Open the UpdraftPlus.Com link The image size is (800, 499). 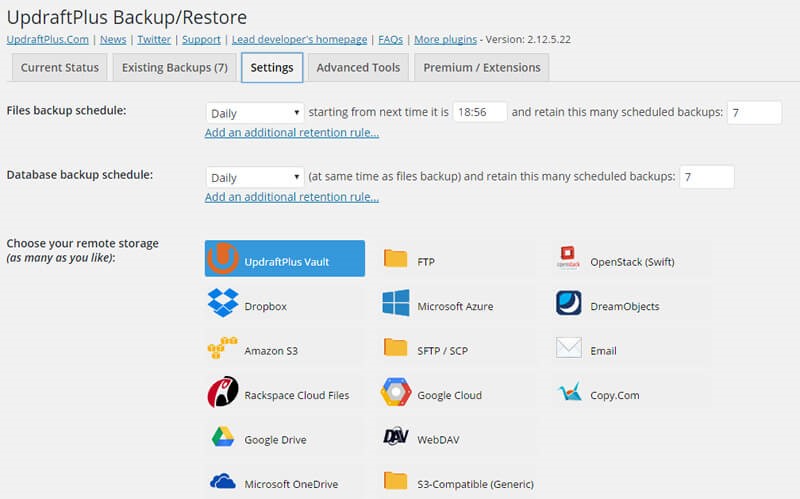[x=47, y=40]
